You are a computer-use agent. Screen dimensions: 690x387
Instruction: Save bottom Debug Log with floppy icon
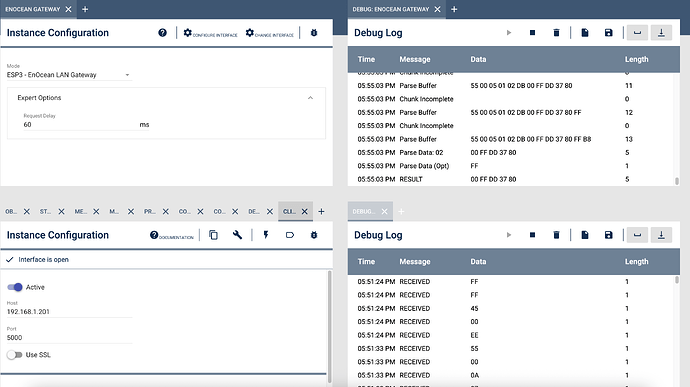(x=609, y=235)
